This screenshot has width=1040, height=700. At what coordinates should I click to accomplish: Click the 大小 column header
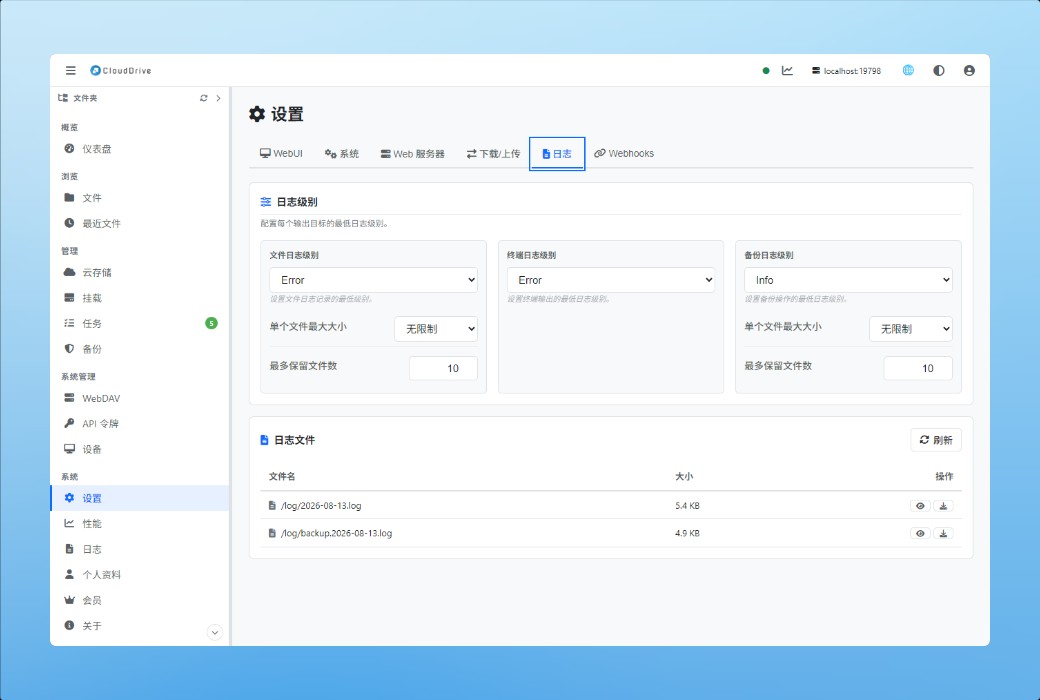[684, 476]
